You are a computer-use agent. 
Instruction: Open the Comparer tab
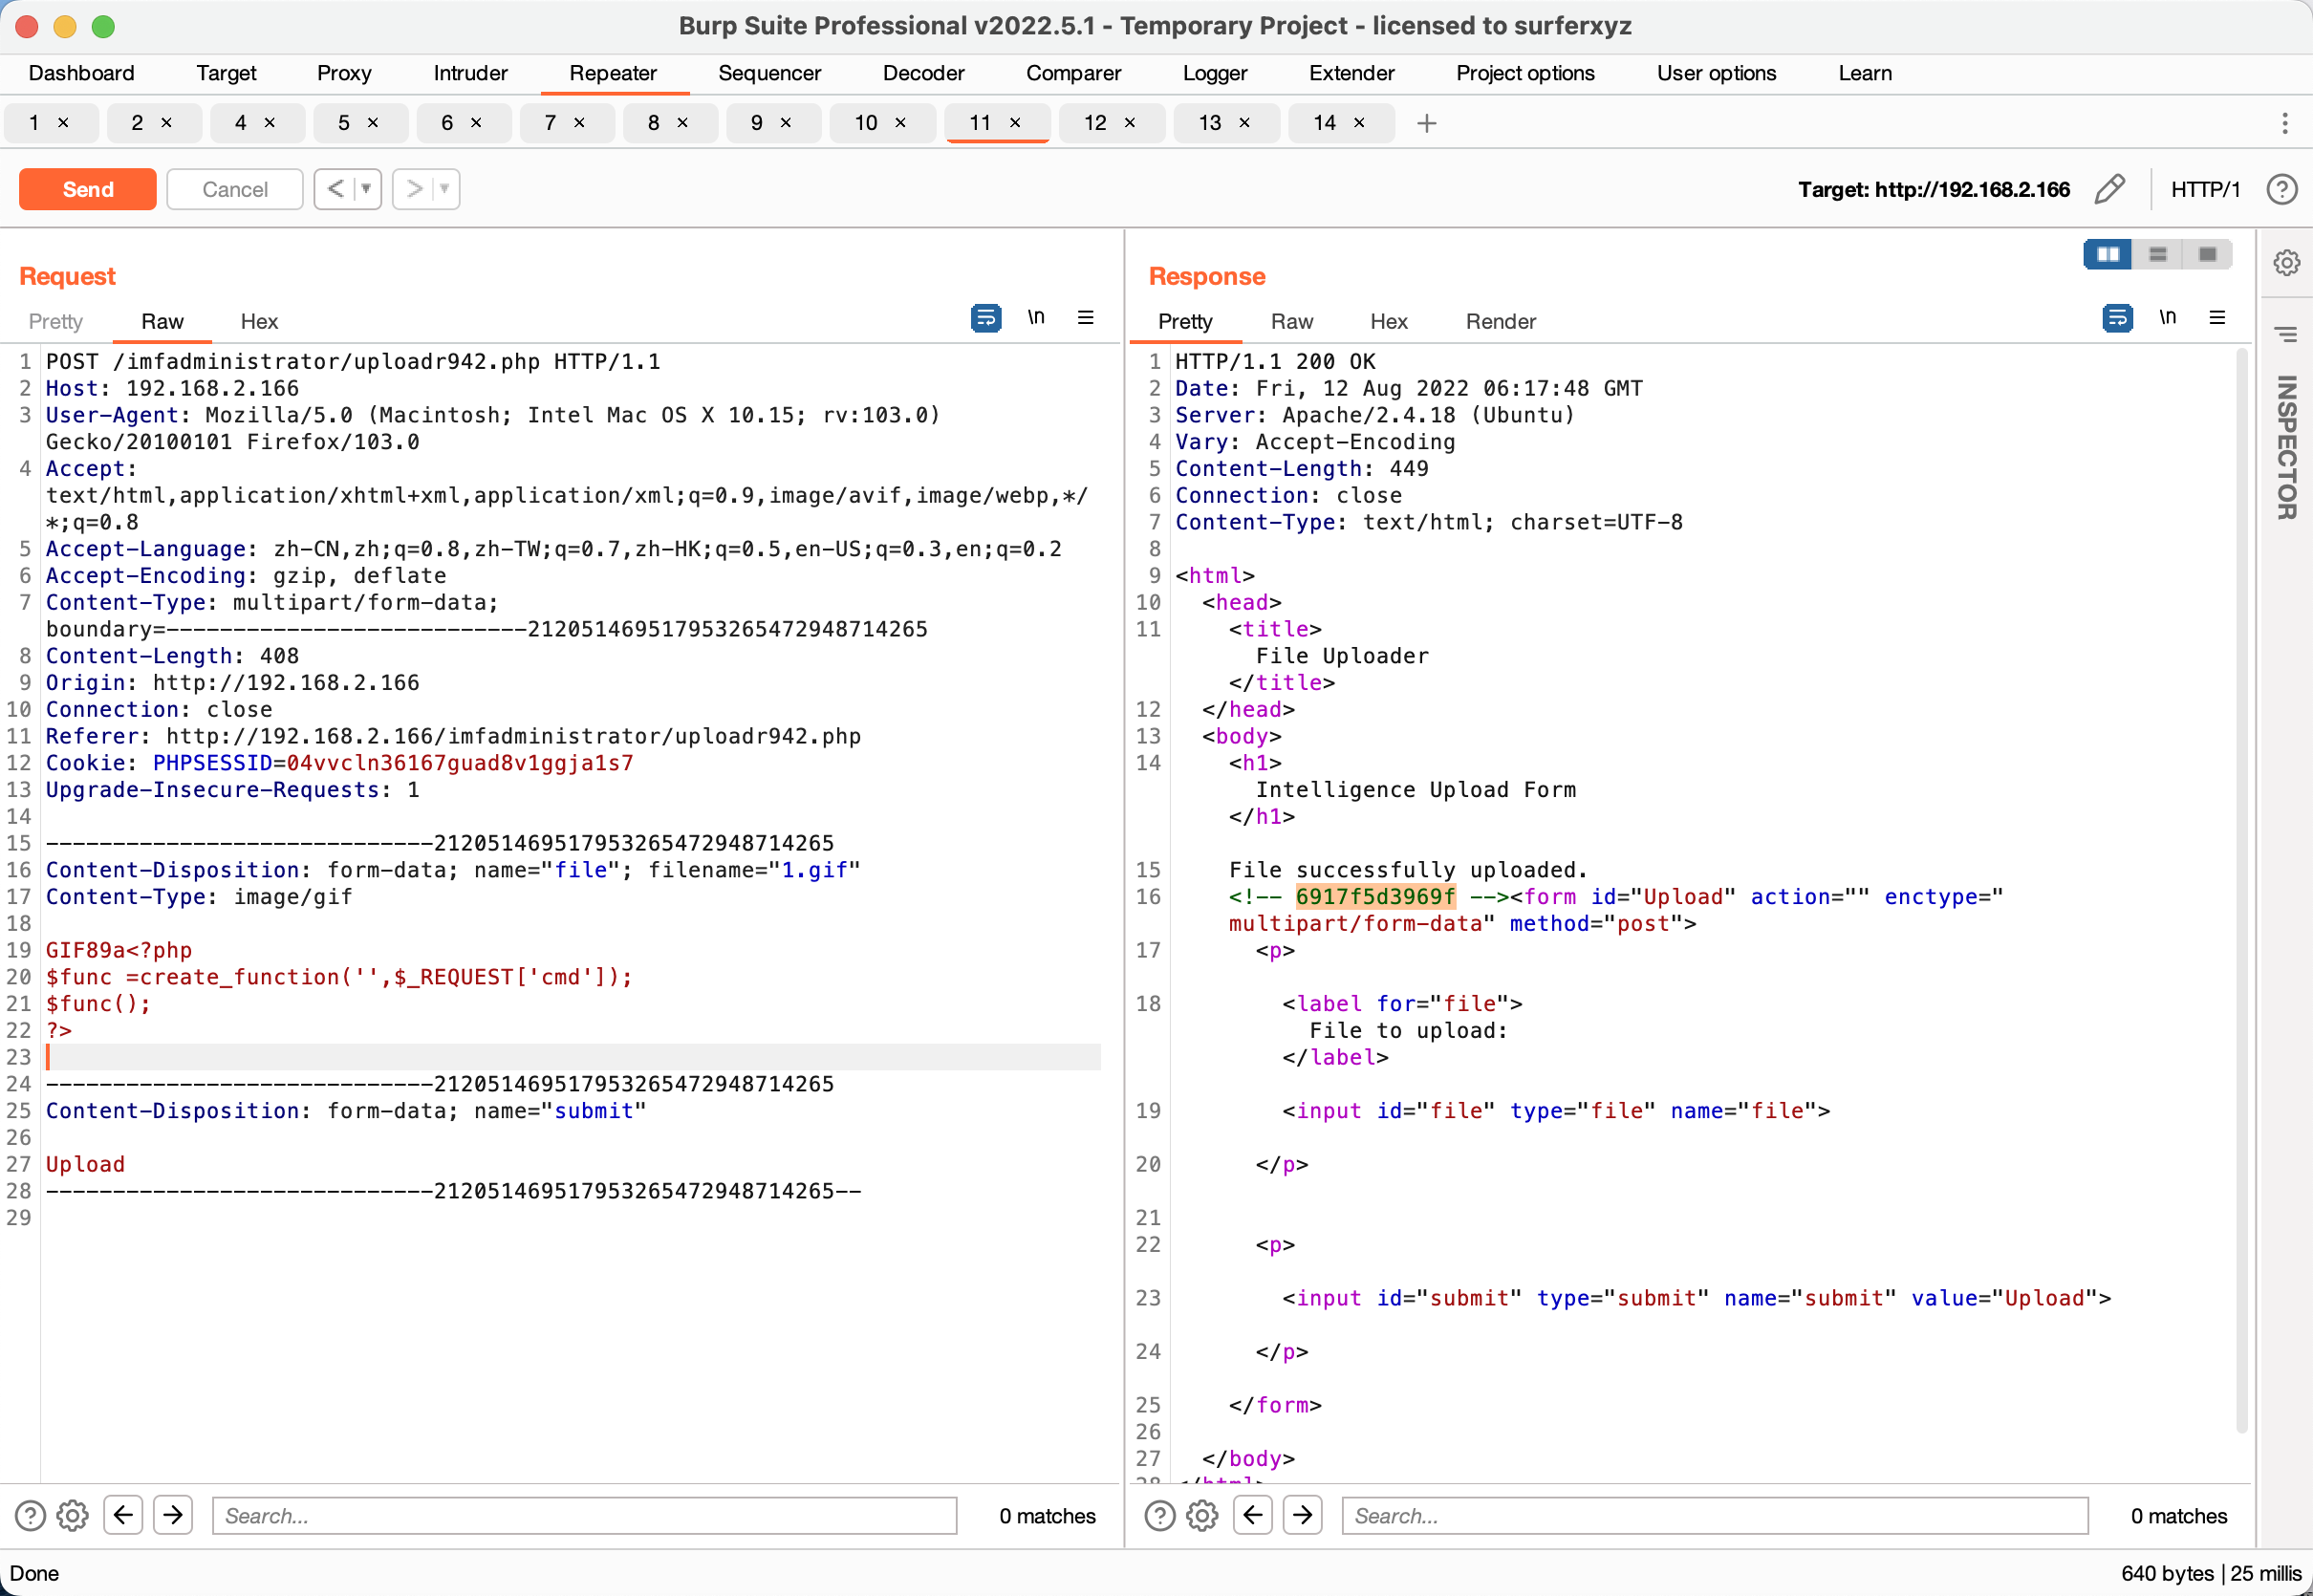pos(1074,73)
